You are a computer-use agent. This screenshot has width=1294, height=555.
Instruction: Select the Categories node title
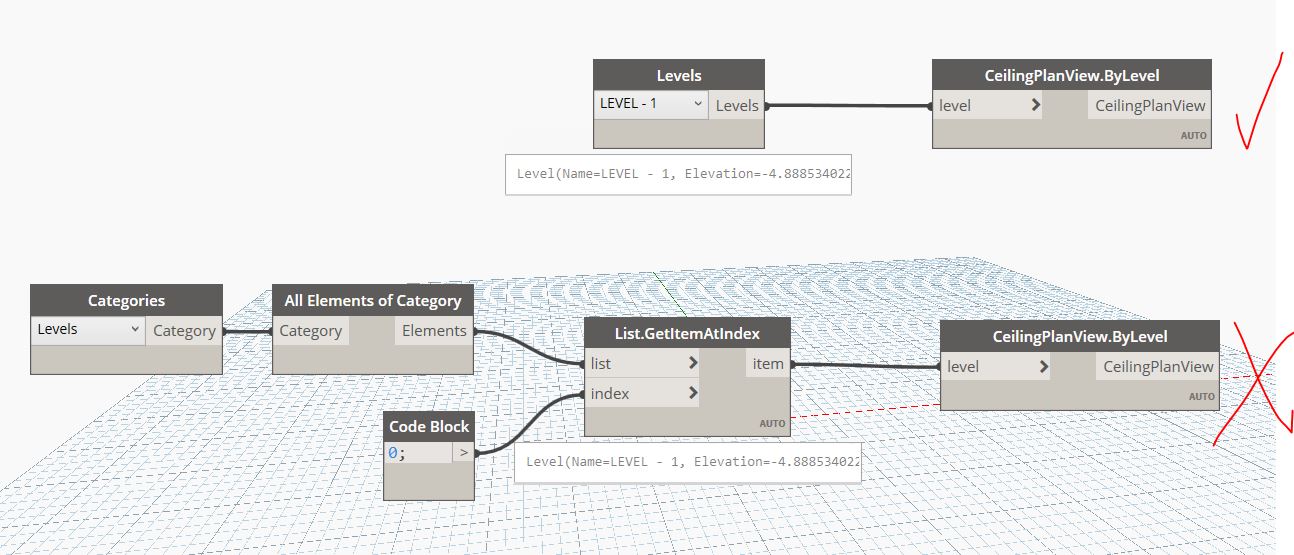coord(126,300)
